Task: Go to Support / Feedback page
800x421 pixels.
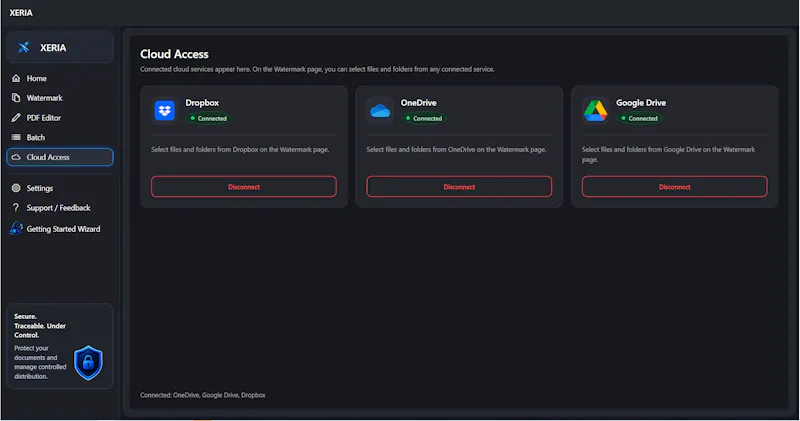Action: coord(58,208)
